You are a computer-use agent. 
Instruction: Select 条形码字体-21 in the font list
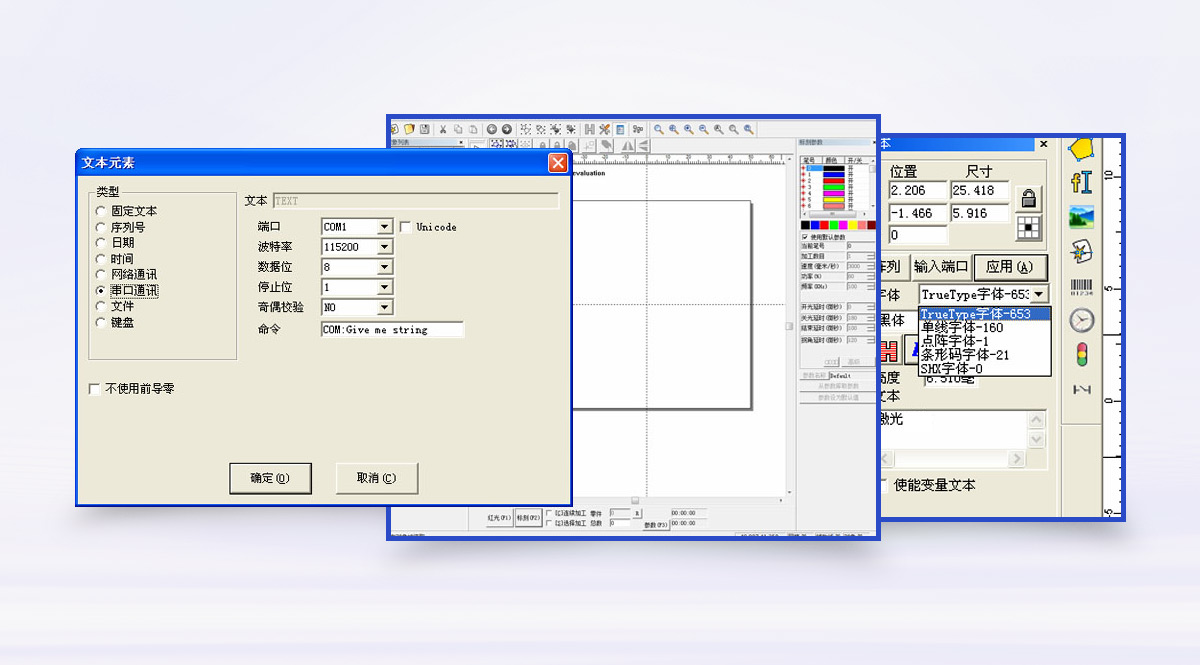[x=965, y=355]
